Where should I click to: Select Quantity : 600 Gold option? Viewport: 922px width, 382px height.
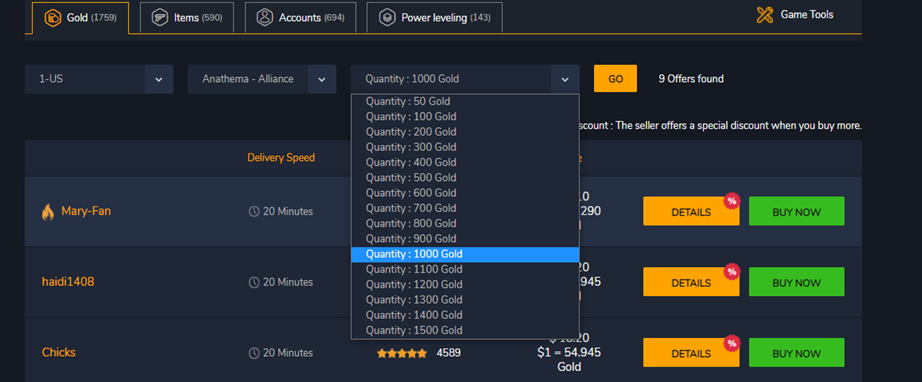[x=465, y=193]
